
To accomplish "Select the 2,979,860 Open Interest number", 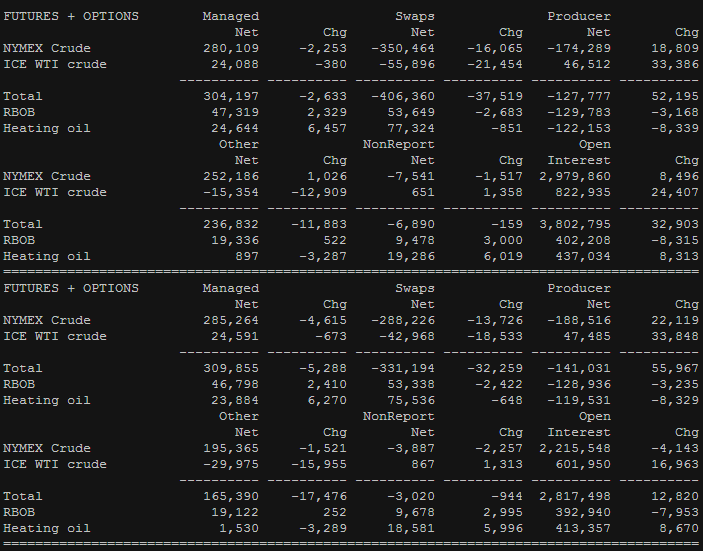I will (x=575, y=176).
